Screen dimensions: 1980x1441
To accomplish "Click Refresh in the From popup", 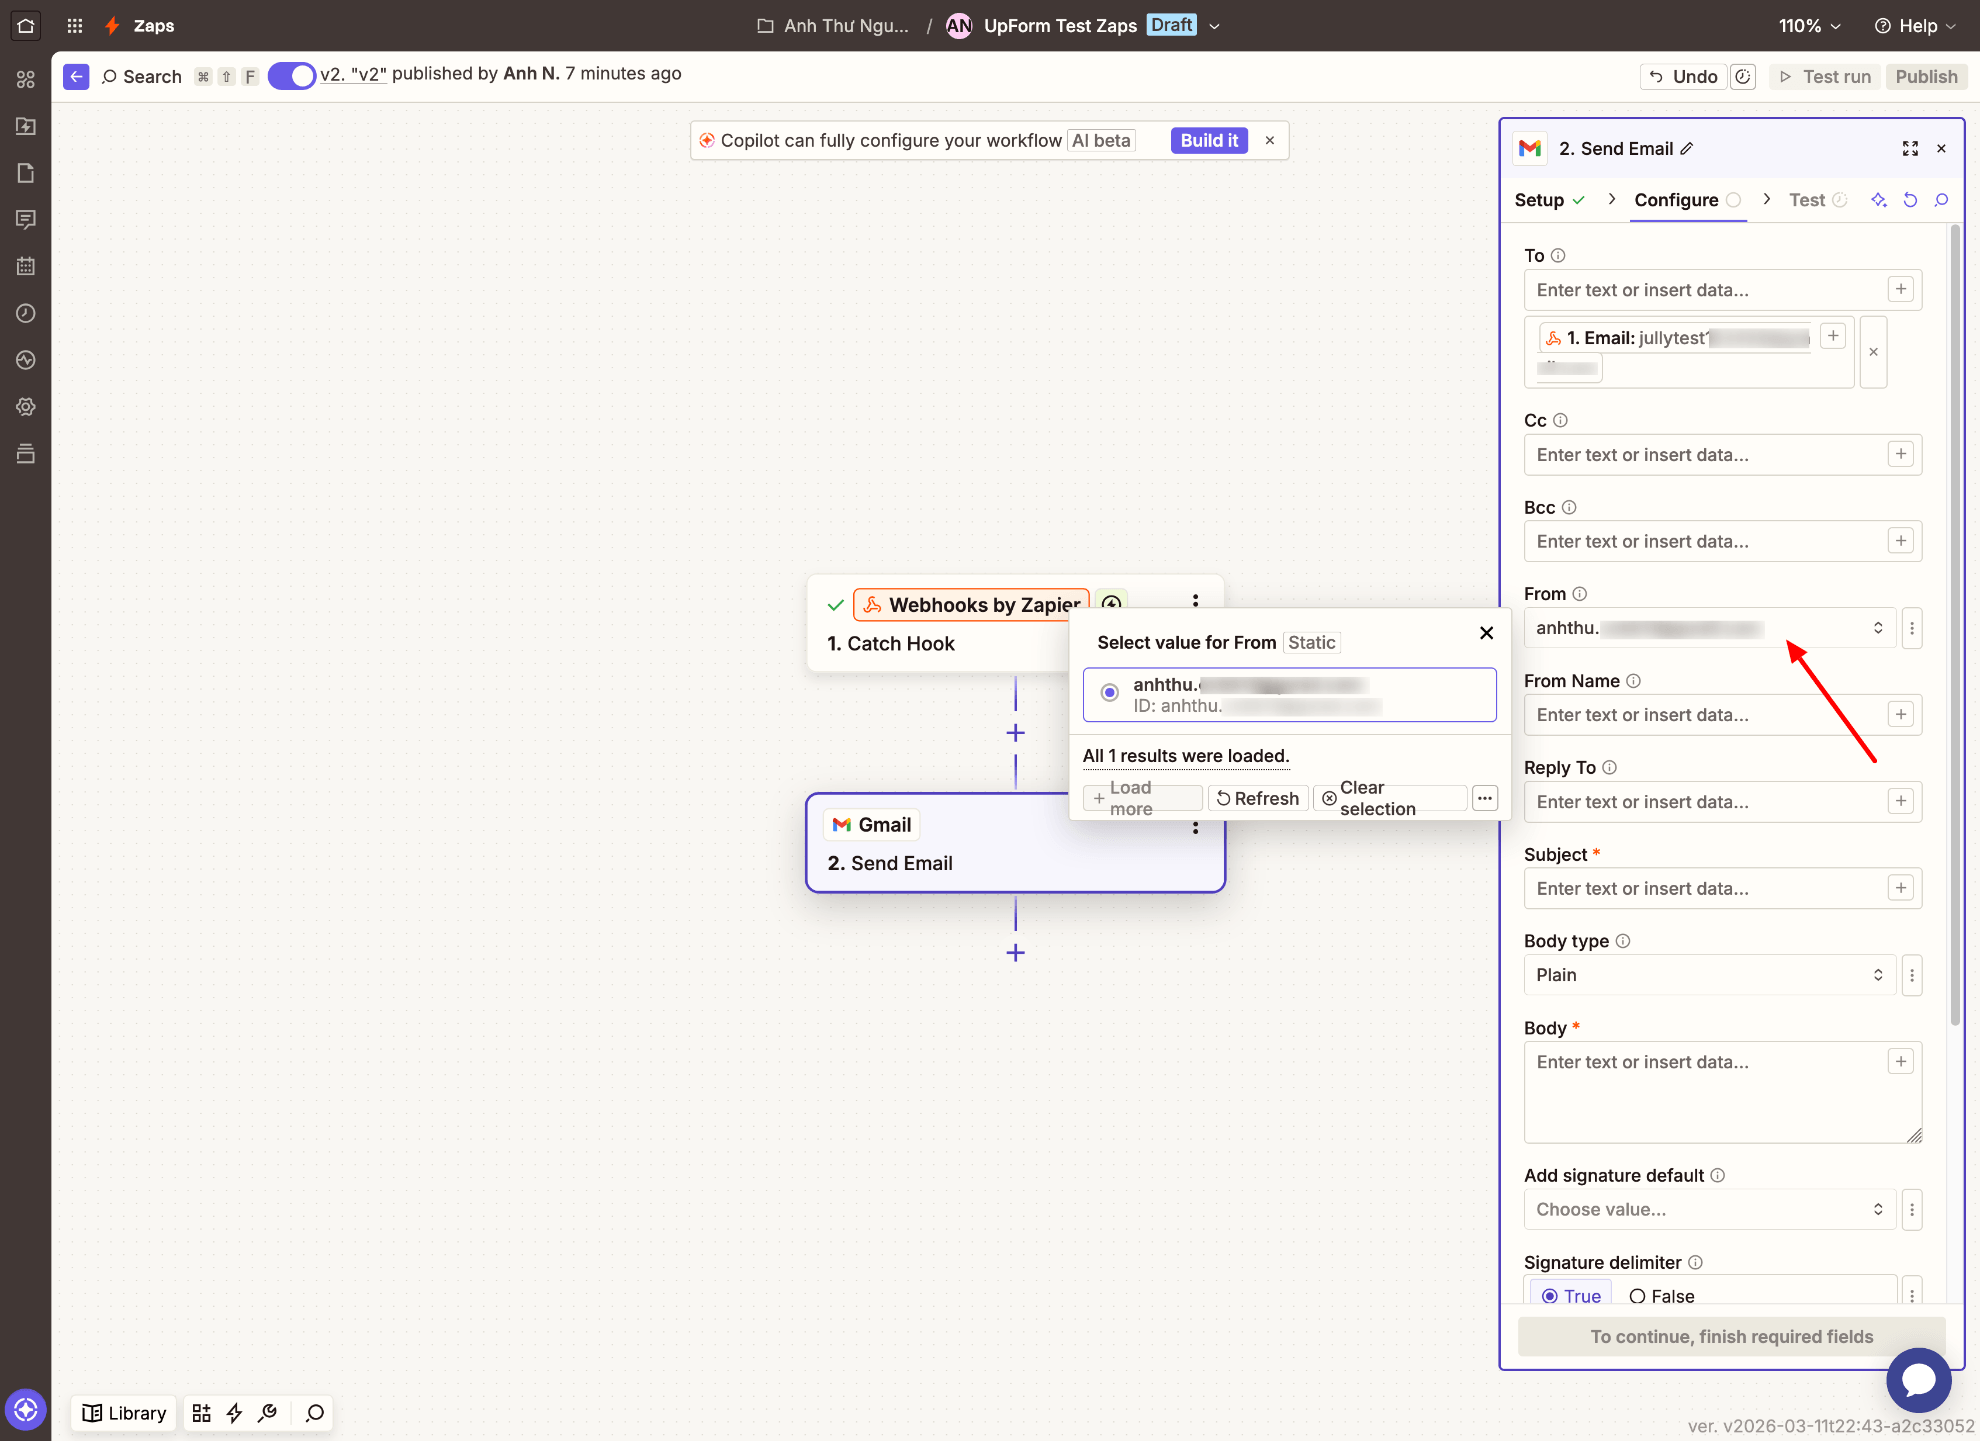I will pos(1258,798).
